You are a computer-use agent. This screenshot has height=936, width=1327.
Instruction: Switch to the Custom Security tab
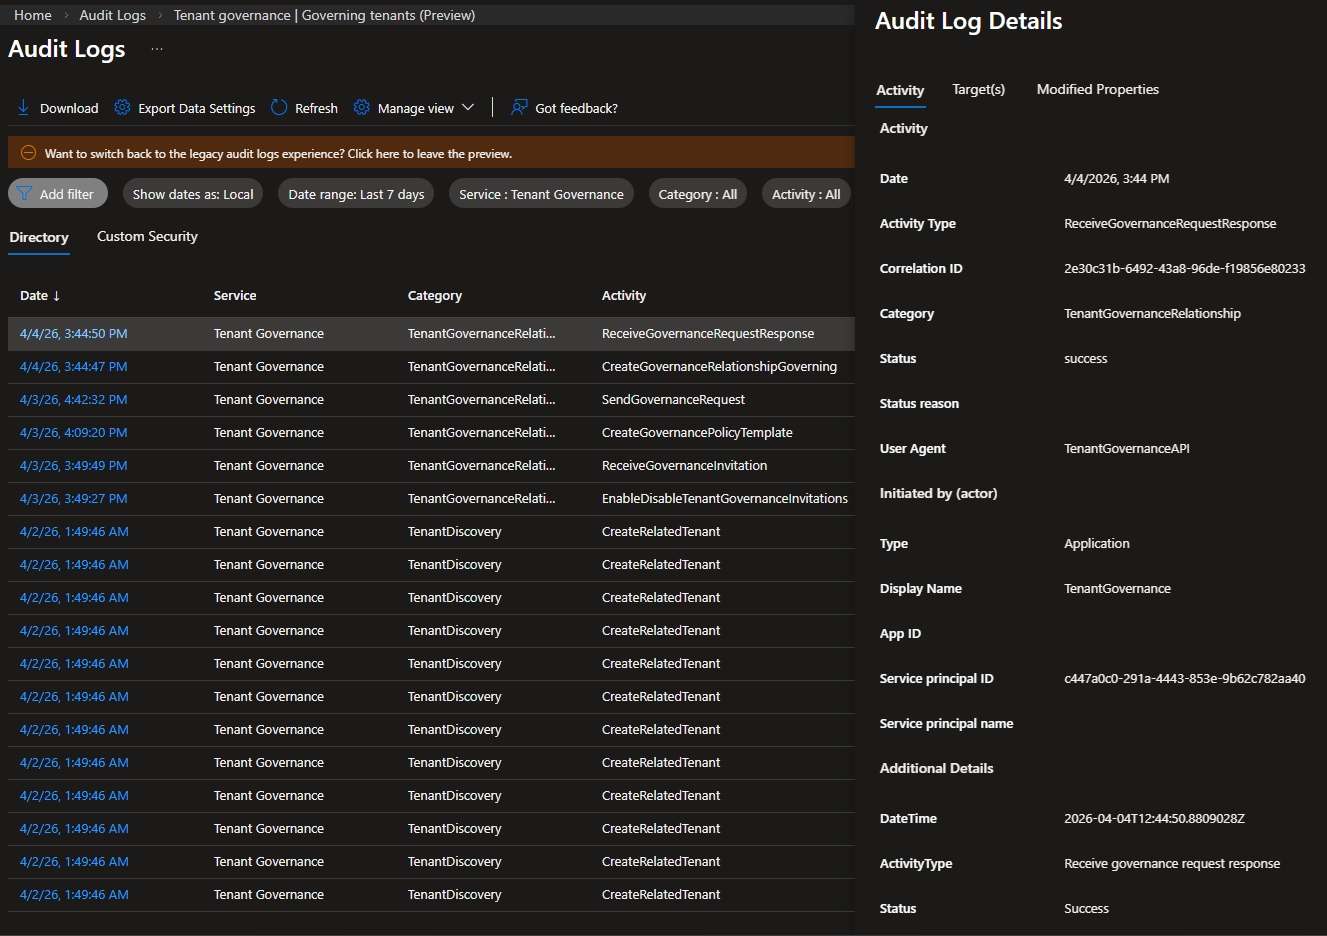(x=147, y=237)
